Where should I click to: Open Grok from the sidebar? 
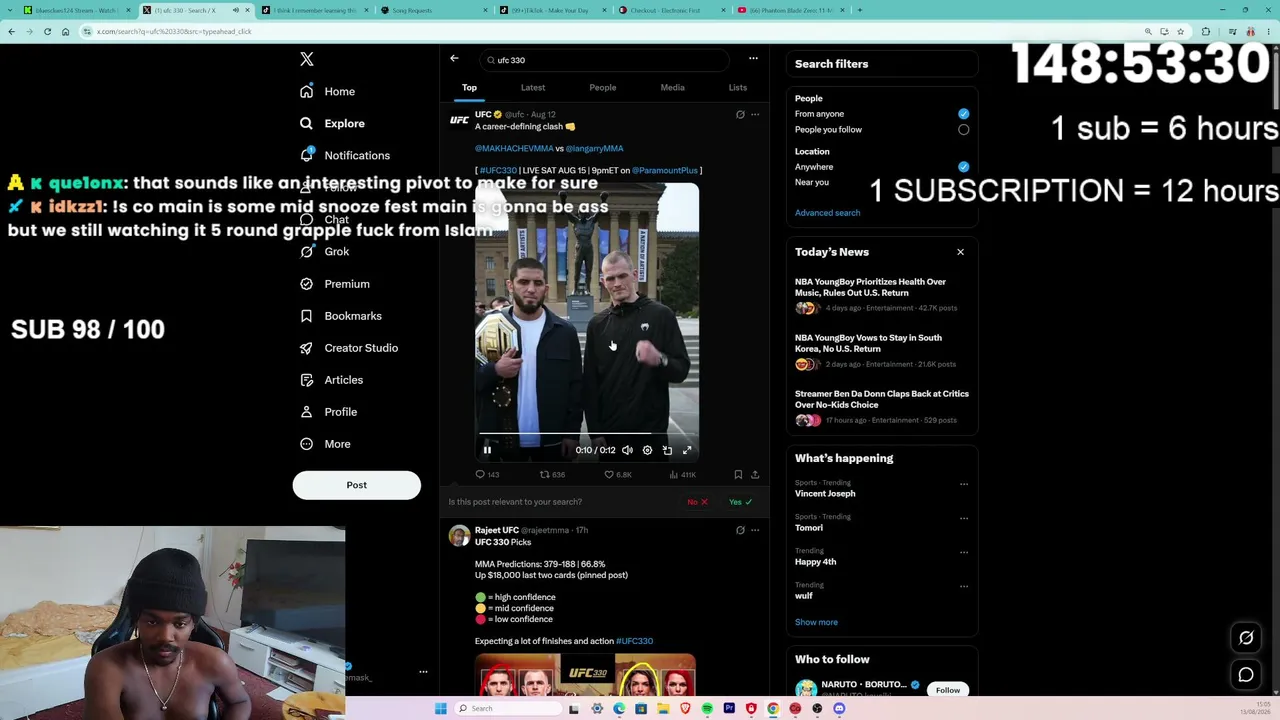pyautogui.click(x=324, y=252)
